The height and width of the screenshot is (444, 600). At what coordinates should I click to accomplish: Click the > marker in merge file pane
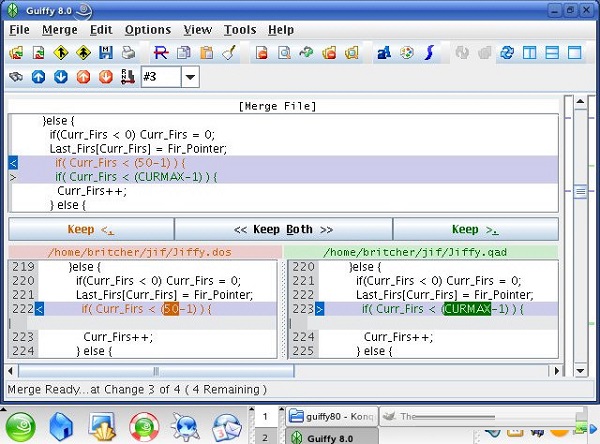click(x=13, y=177)
